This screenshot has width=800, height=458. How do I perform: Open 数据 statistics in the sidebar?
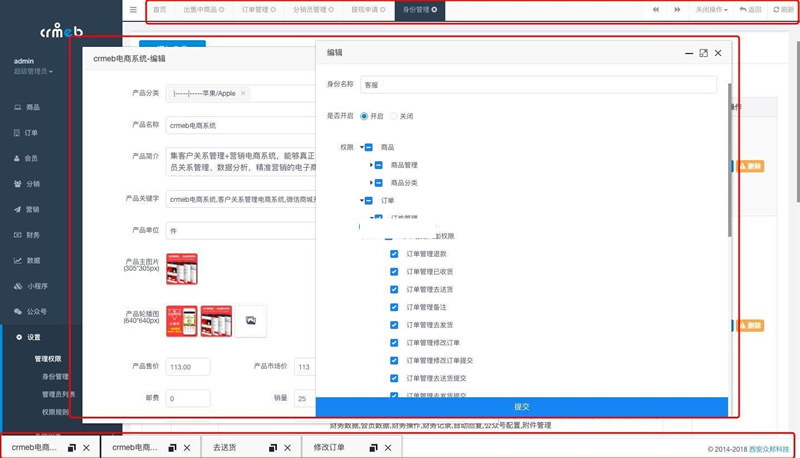pos(32,261)
